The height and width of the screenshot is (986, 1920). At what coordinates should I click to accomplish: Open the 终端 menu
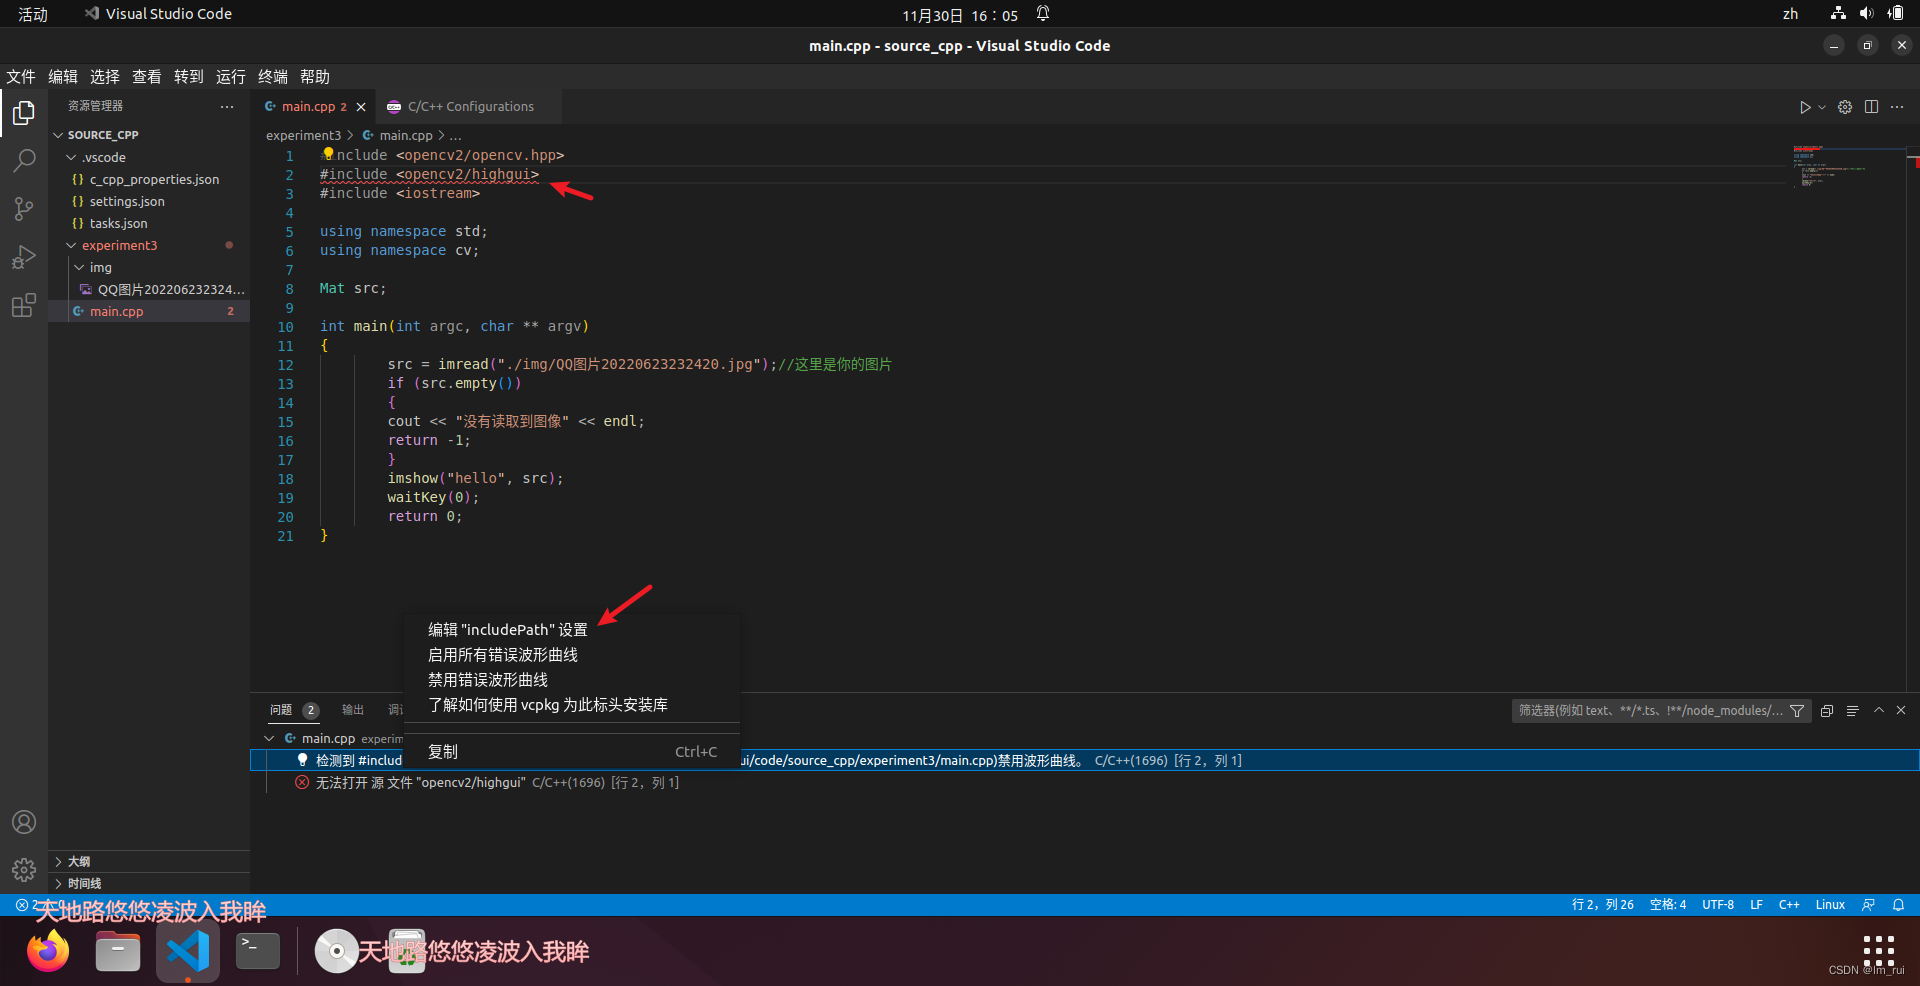pyautogui.click(x=273, y=77)
